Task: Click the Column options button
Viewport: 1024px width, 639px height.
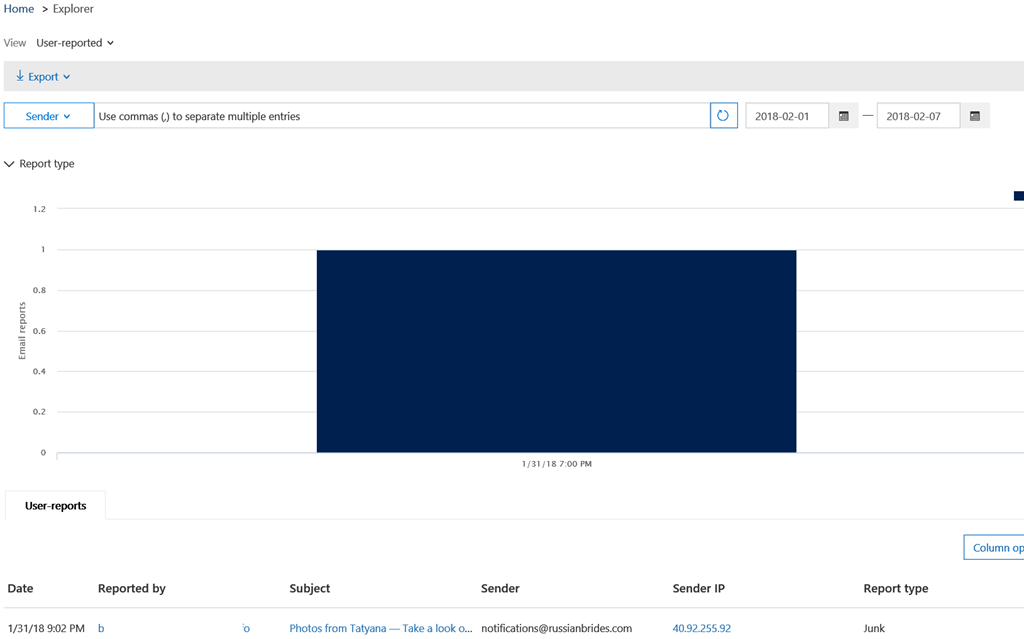Action: click(994, 547)
